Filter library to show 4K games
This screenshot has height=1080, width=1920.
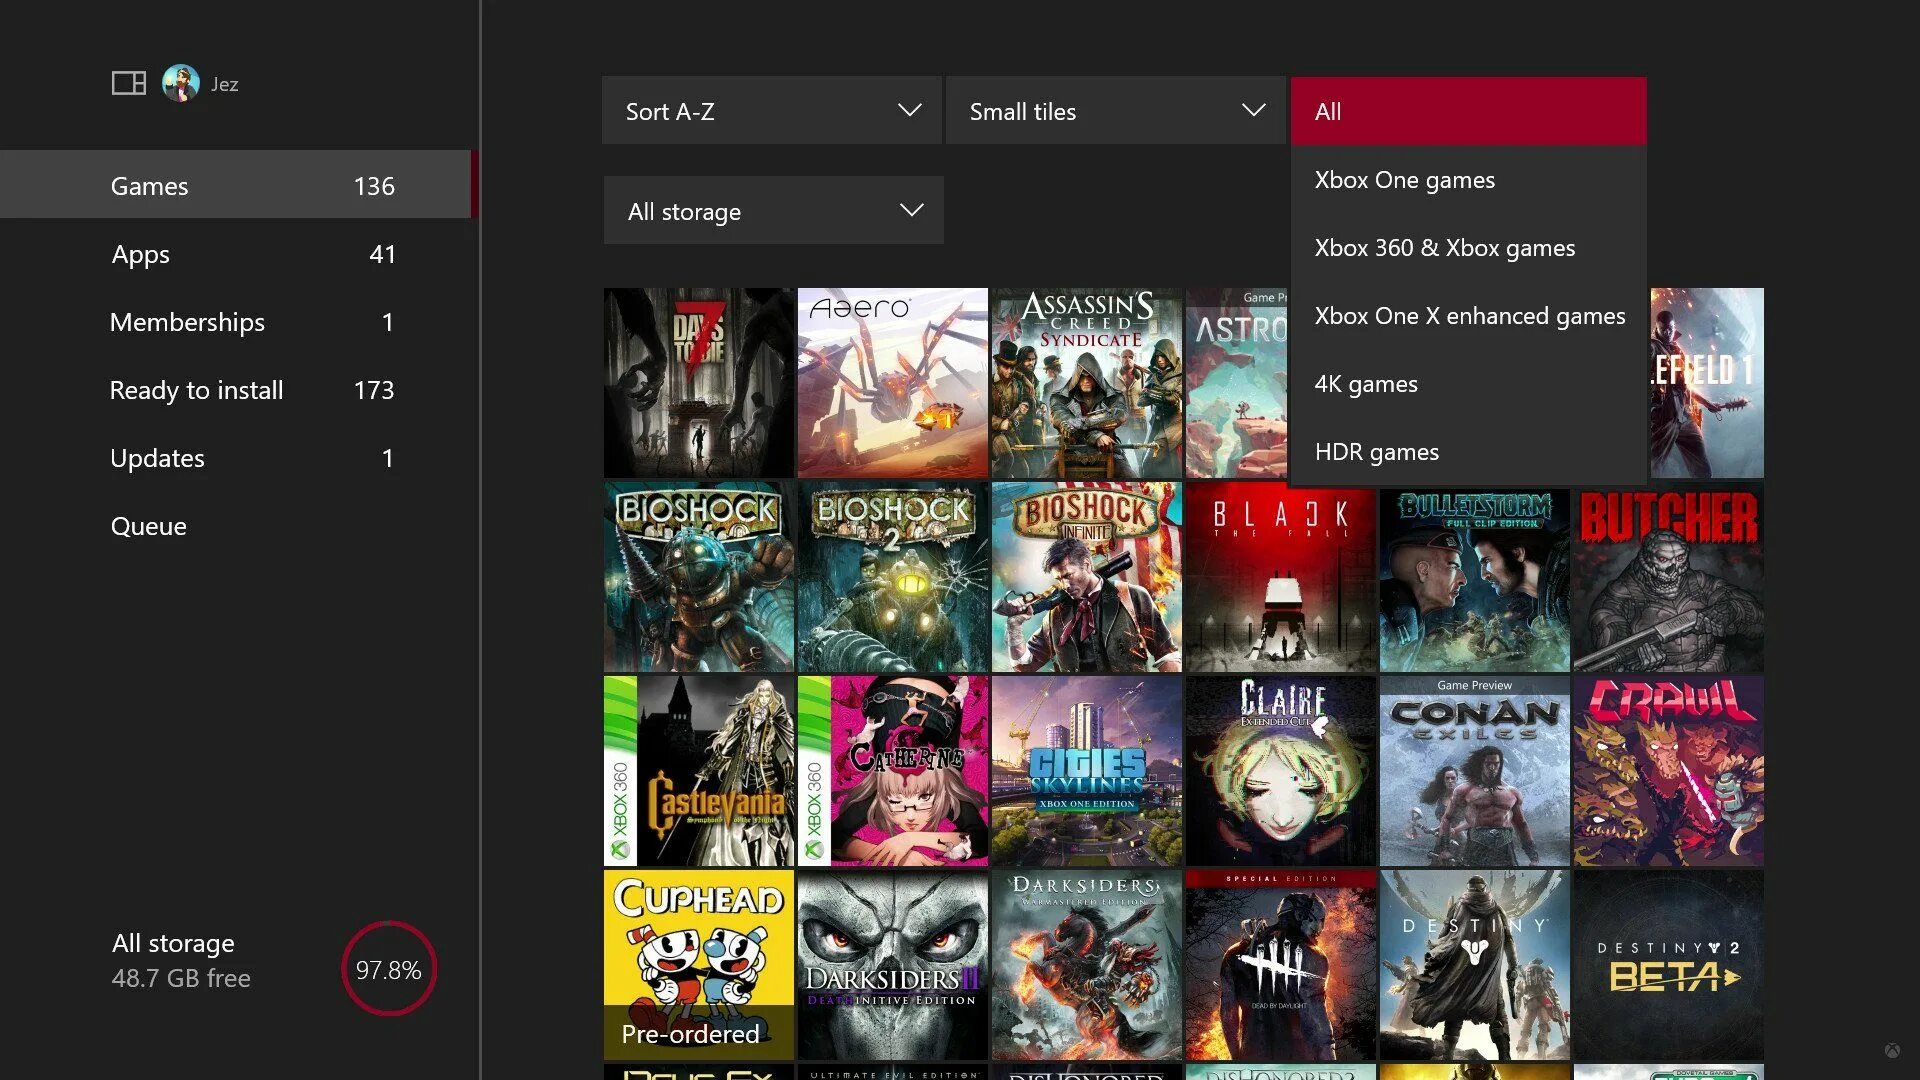(x=1366, y=383)
